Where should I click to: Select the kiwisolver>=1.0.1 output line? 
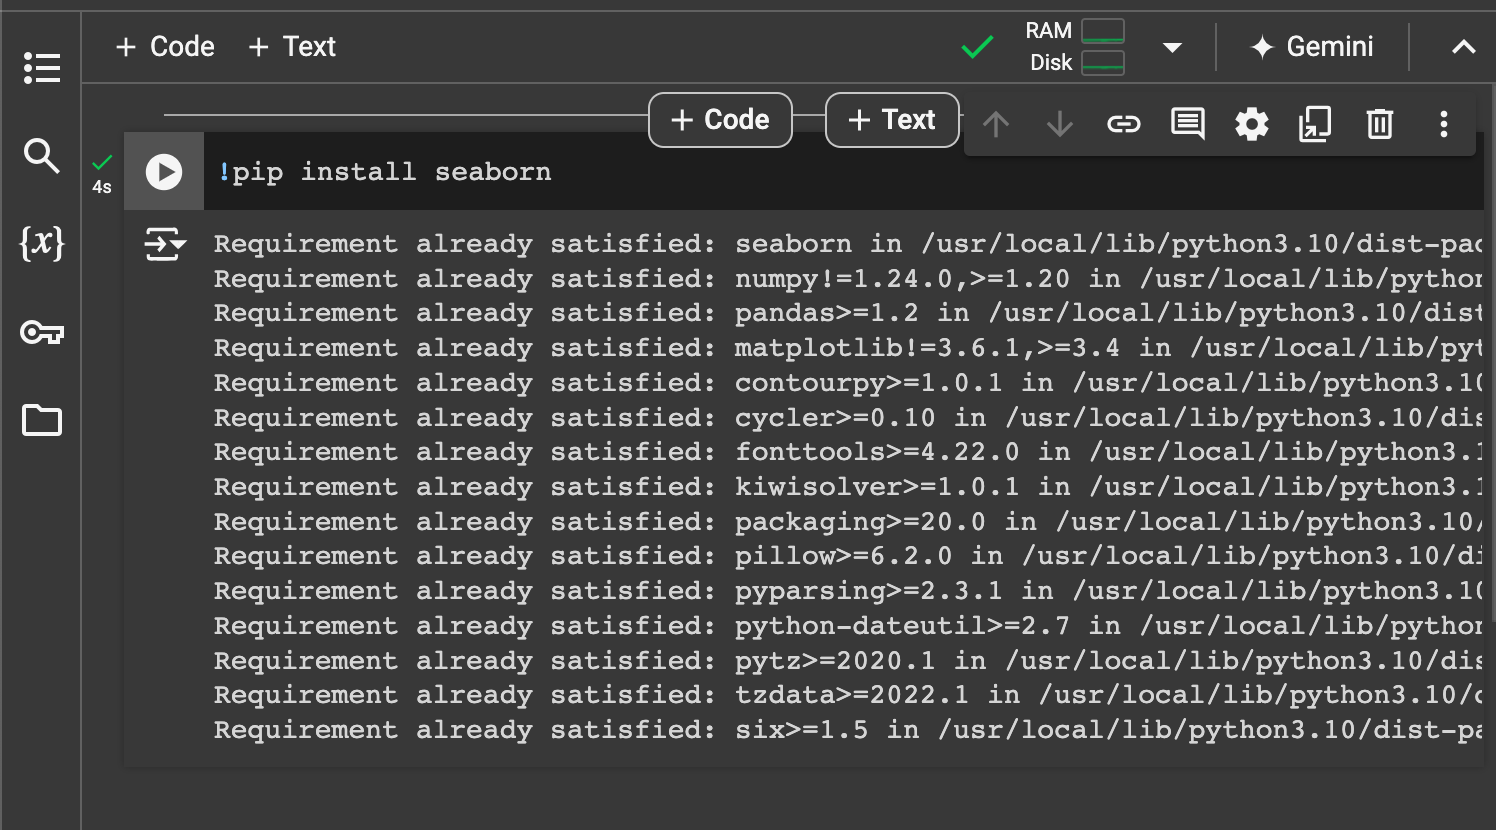[x=847, y=487]
